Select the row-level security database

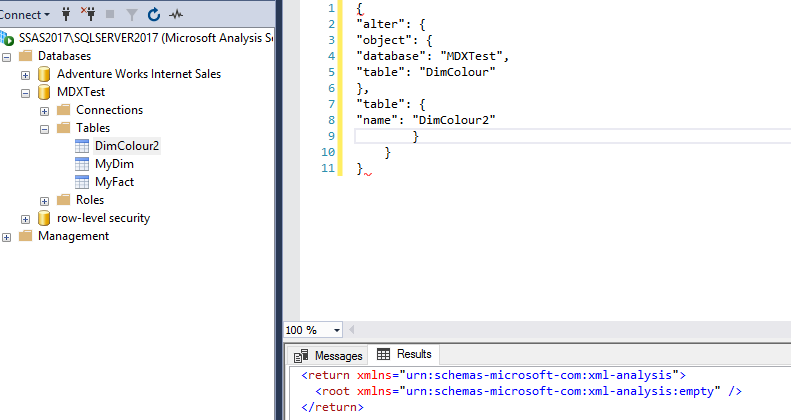103,218
